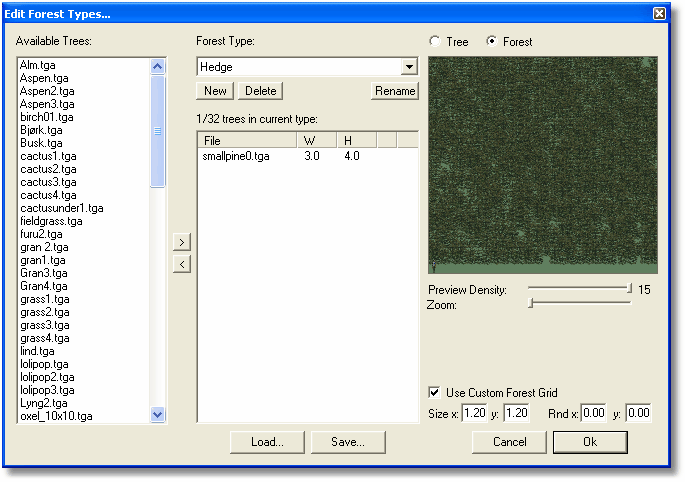Click the 3.0 width value cell
This screenshot has width=685, height=482.
[x=312, y=156]
